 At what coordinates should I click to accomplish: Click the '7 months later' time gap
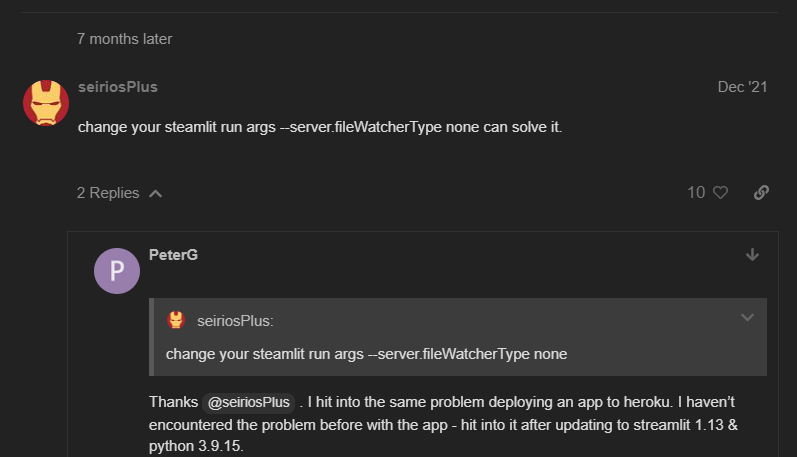click(x=125, y=39)
